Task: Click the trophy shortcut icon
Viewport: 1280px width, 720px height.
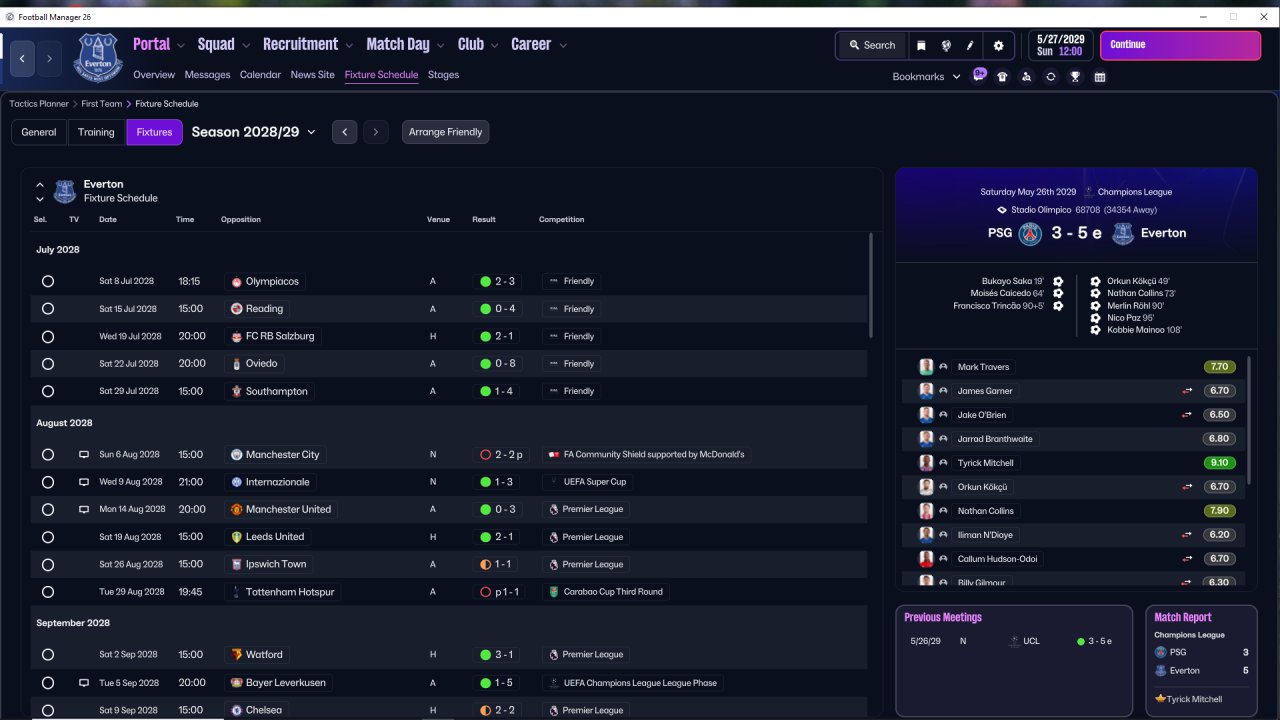Action: pyautogui.click(x=1075, y=77)
